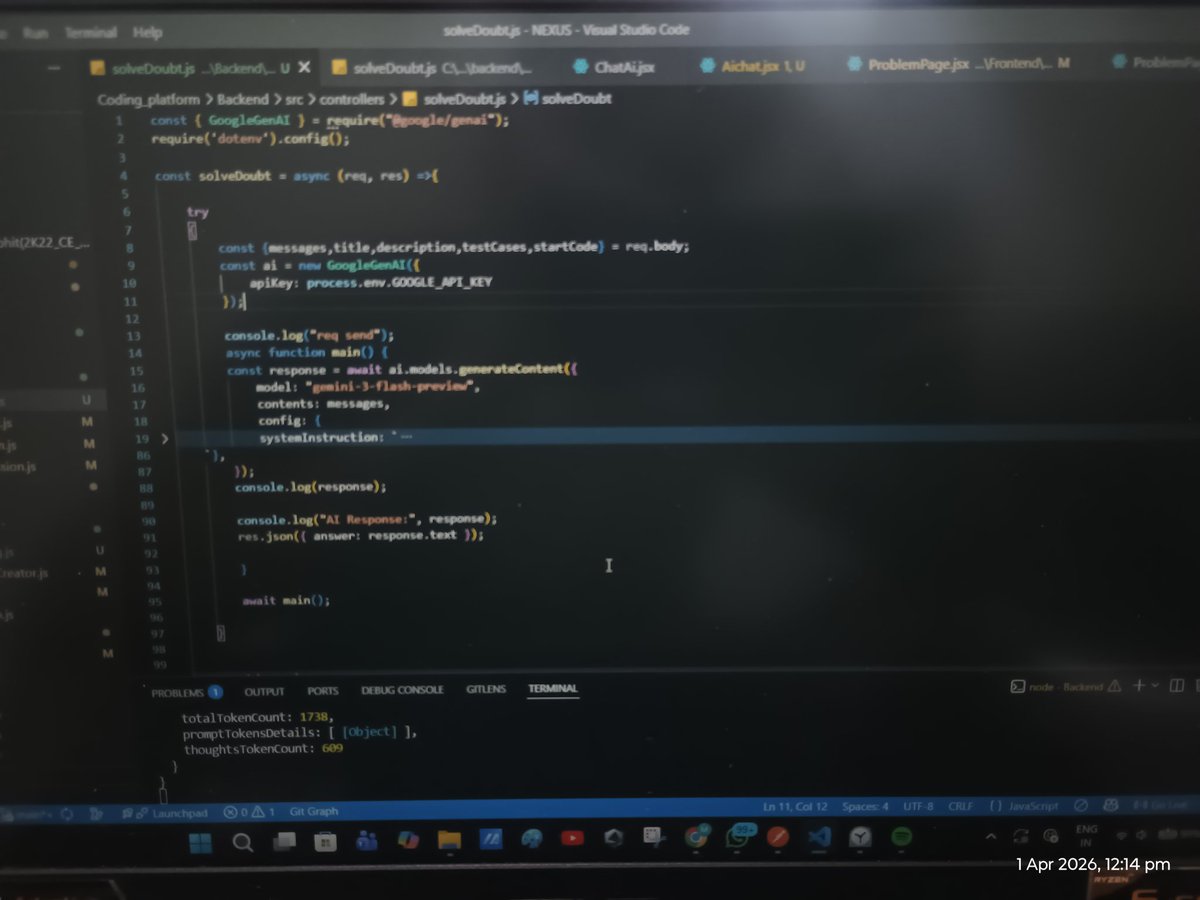This screenshot has height=900, width=1200.
Task: Switch to Visual Studio Code taskbar icon
Action: [x=820, y=836]
